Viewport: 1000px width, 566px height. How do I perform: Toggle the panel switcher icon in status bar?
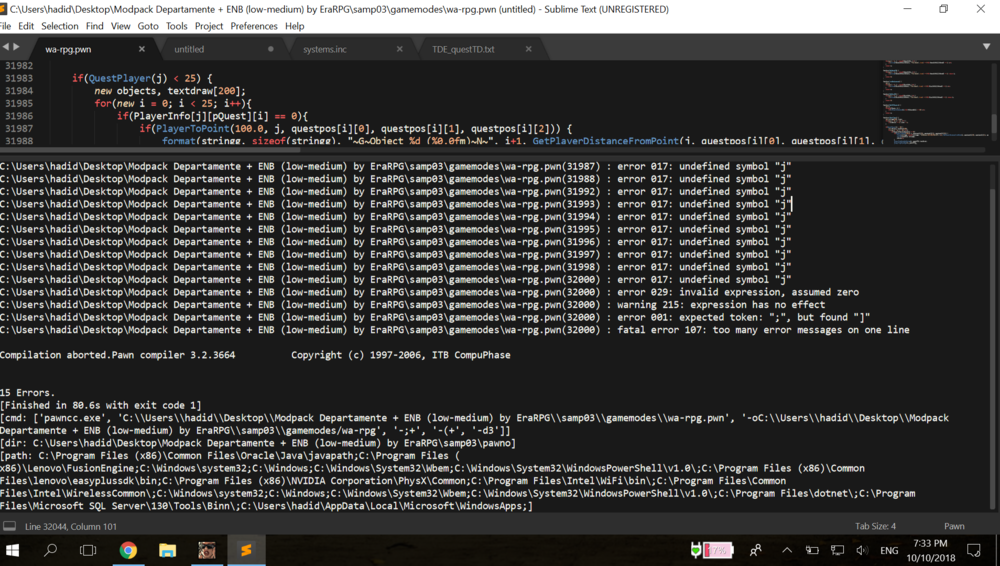click(x=10, y=526)
